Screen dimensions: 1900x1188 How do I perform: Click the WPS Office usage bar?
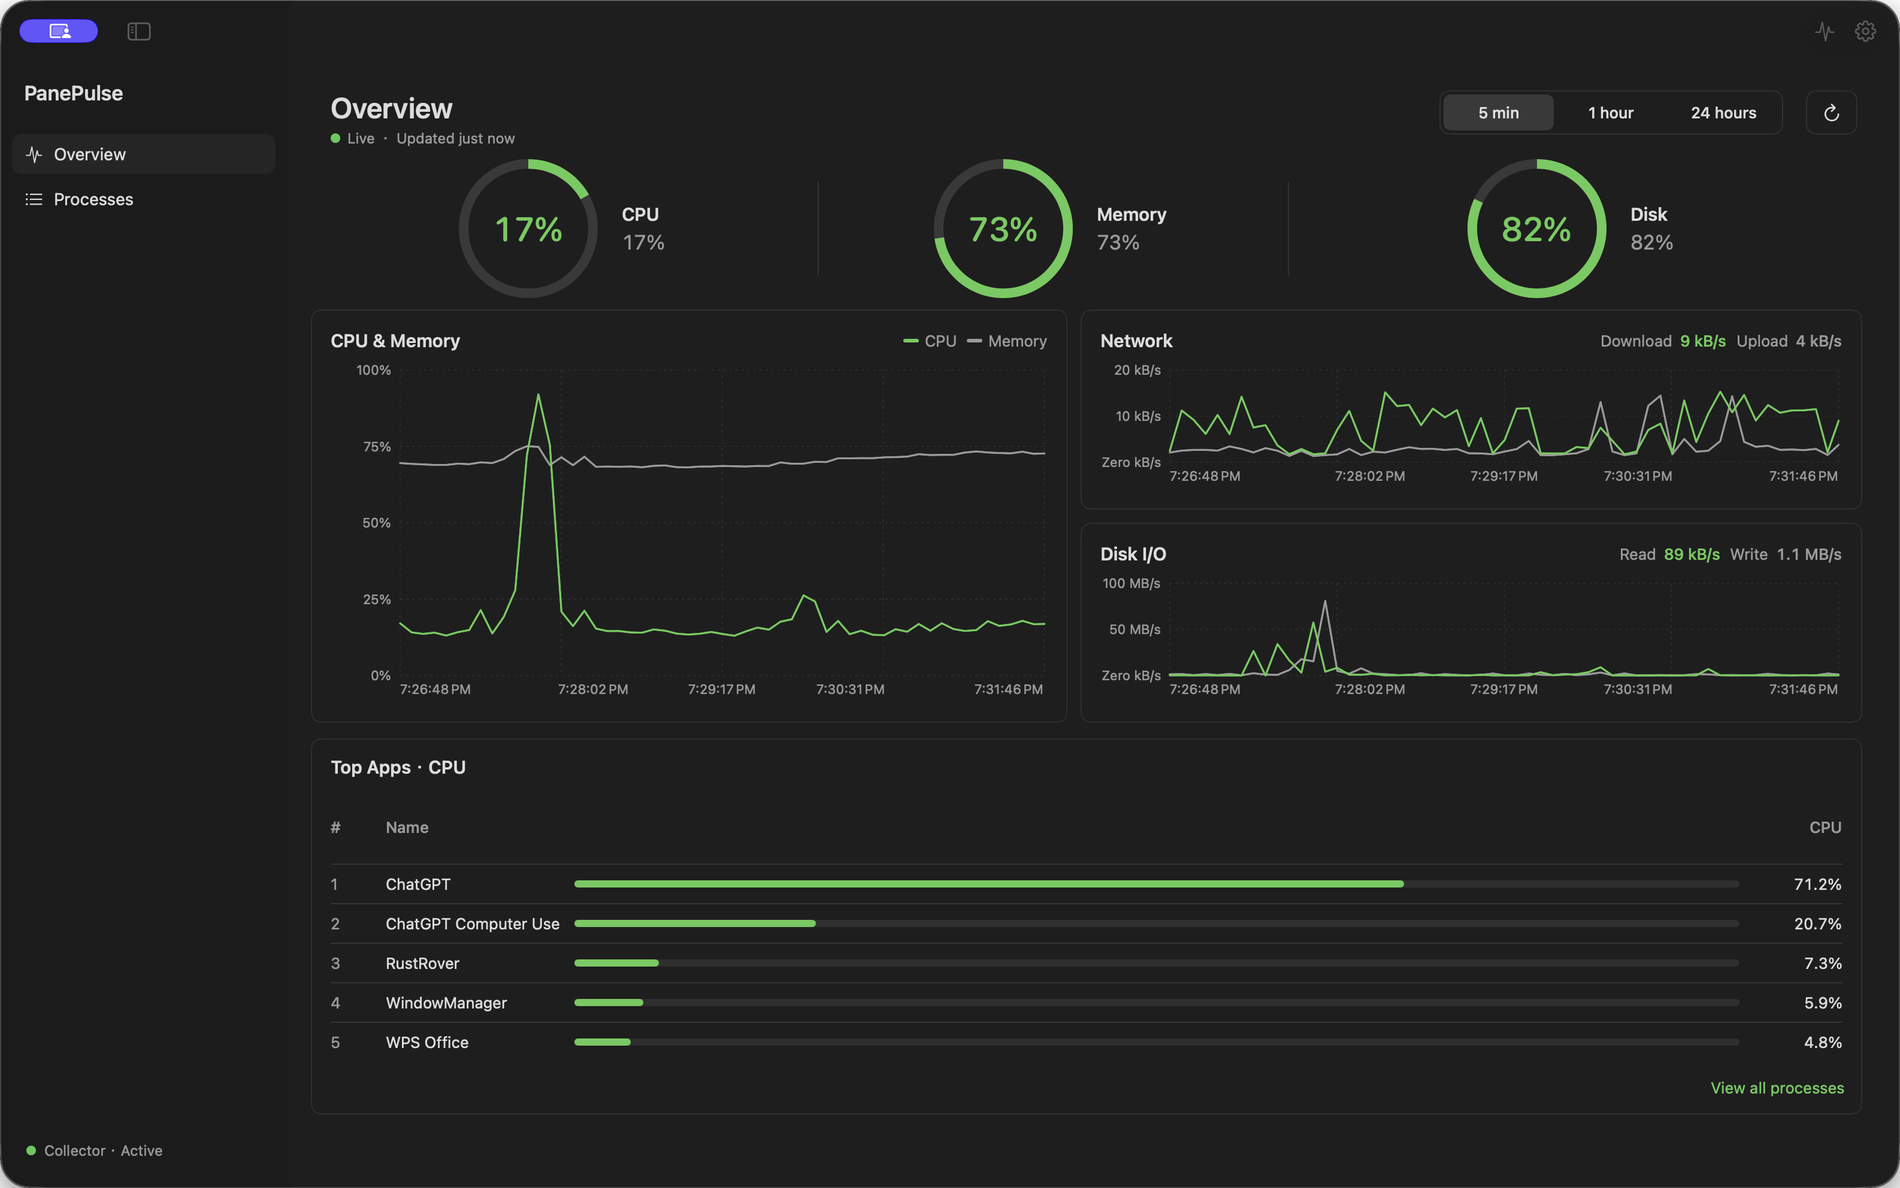pyautogui.click(x=1156, y=1042)
